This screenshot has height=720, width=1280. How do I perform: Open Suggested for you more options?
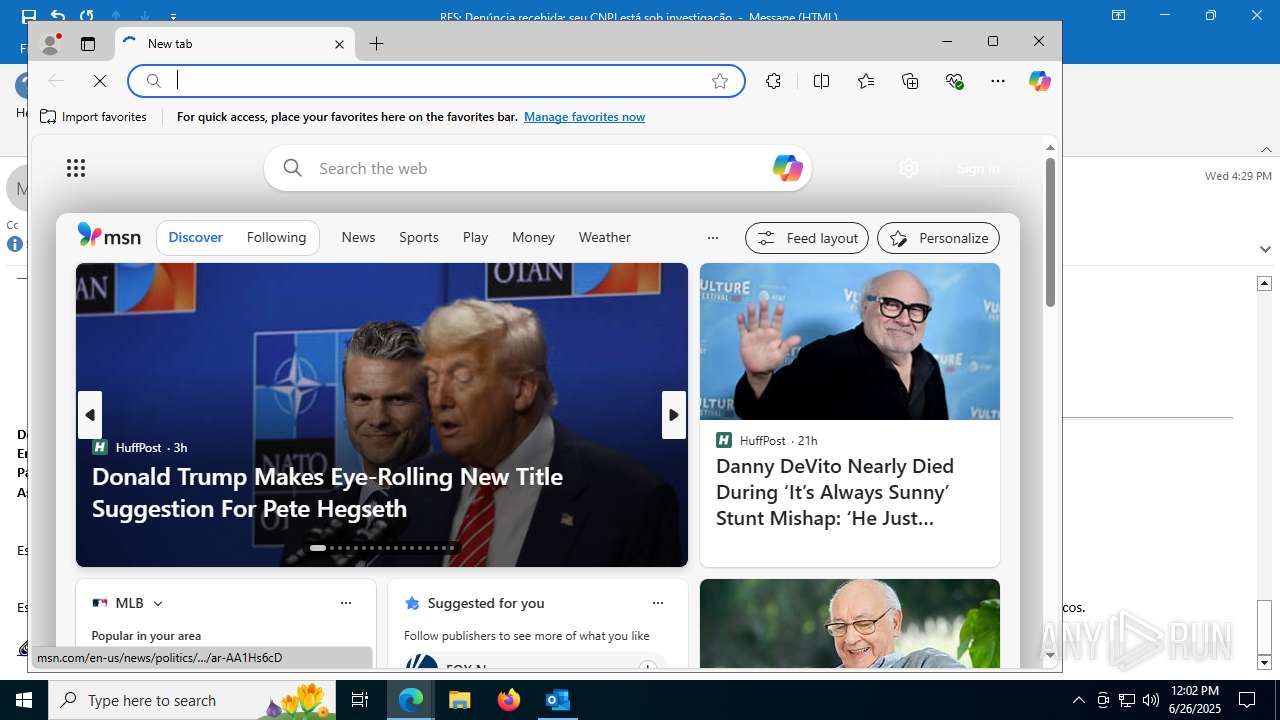[x=658, y=603]
